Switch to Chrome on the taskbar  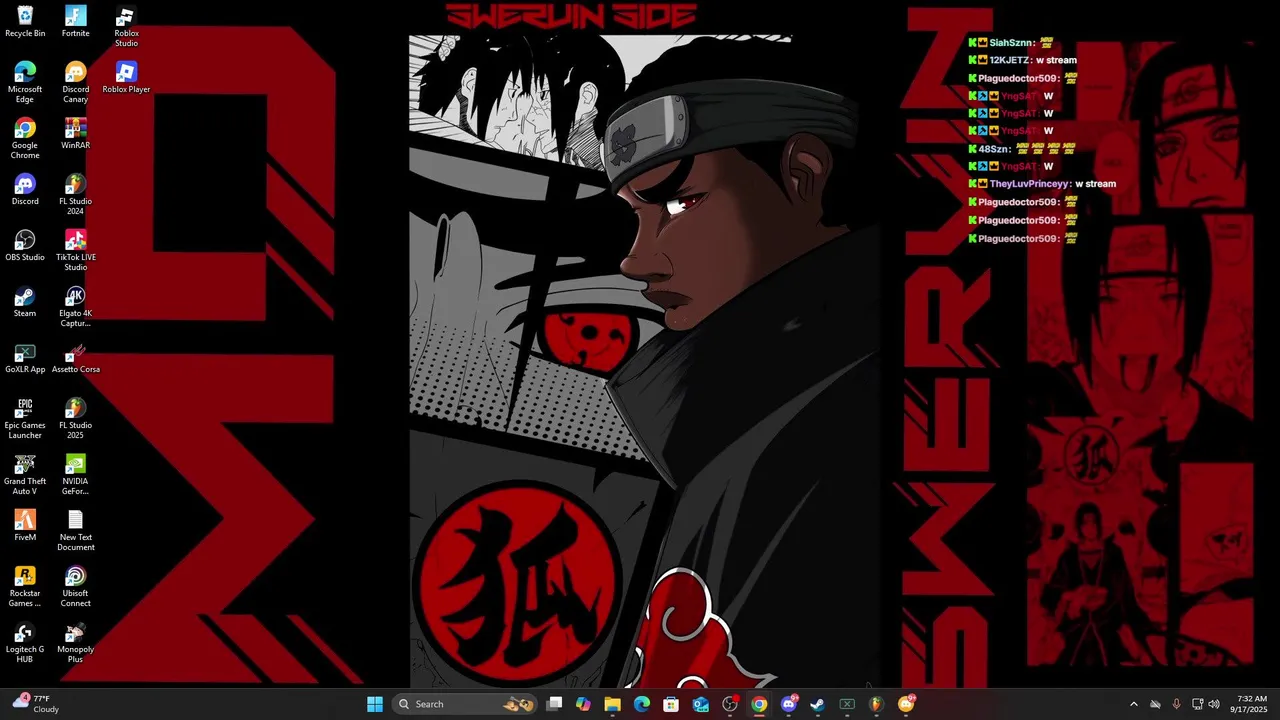(x=759, y=704)
